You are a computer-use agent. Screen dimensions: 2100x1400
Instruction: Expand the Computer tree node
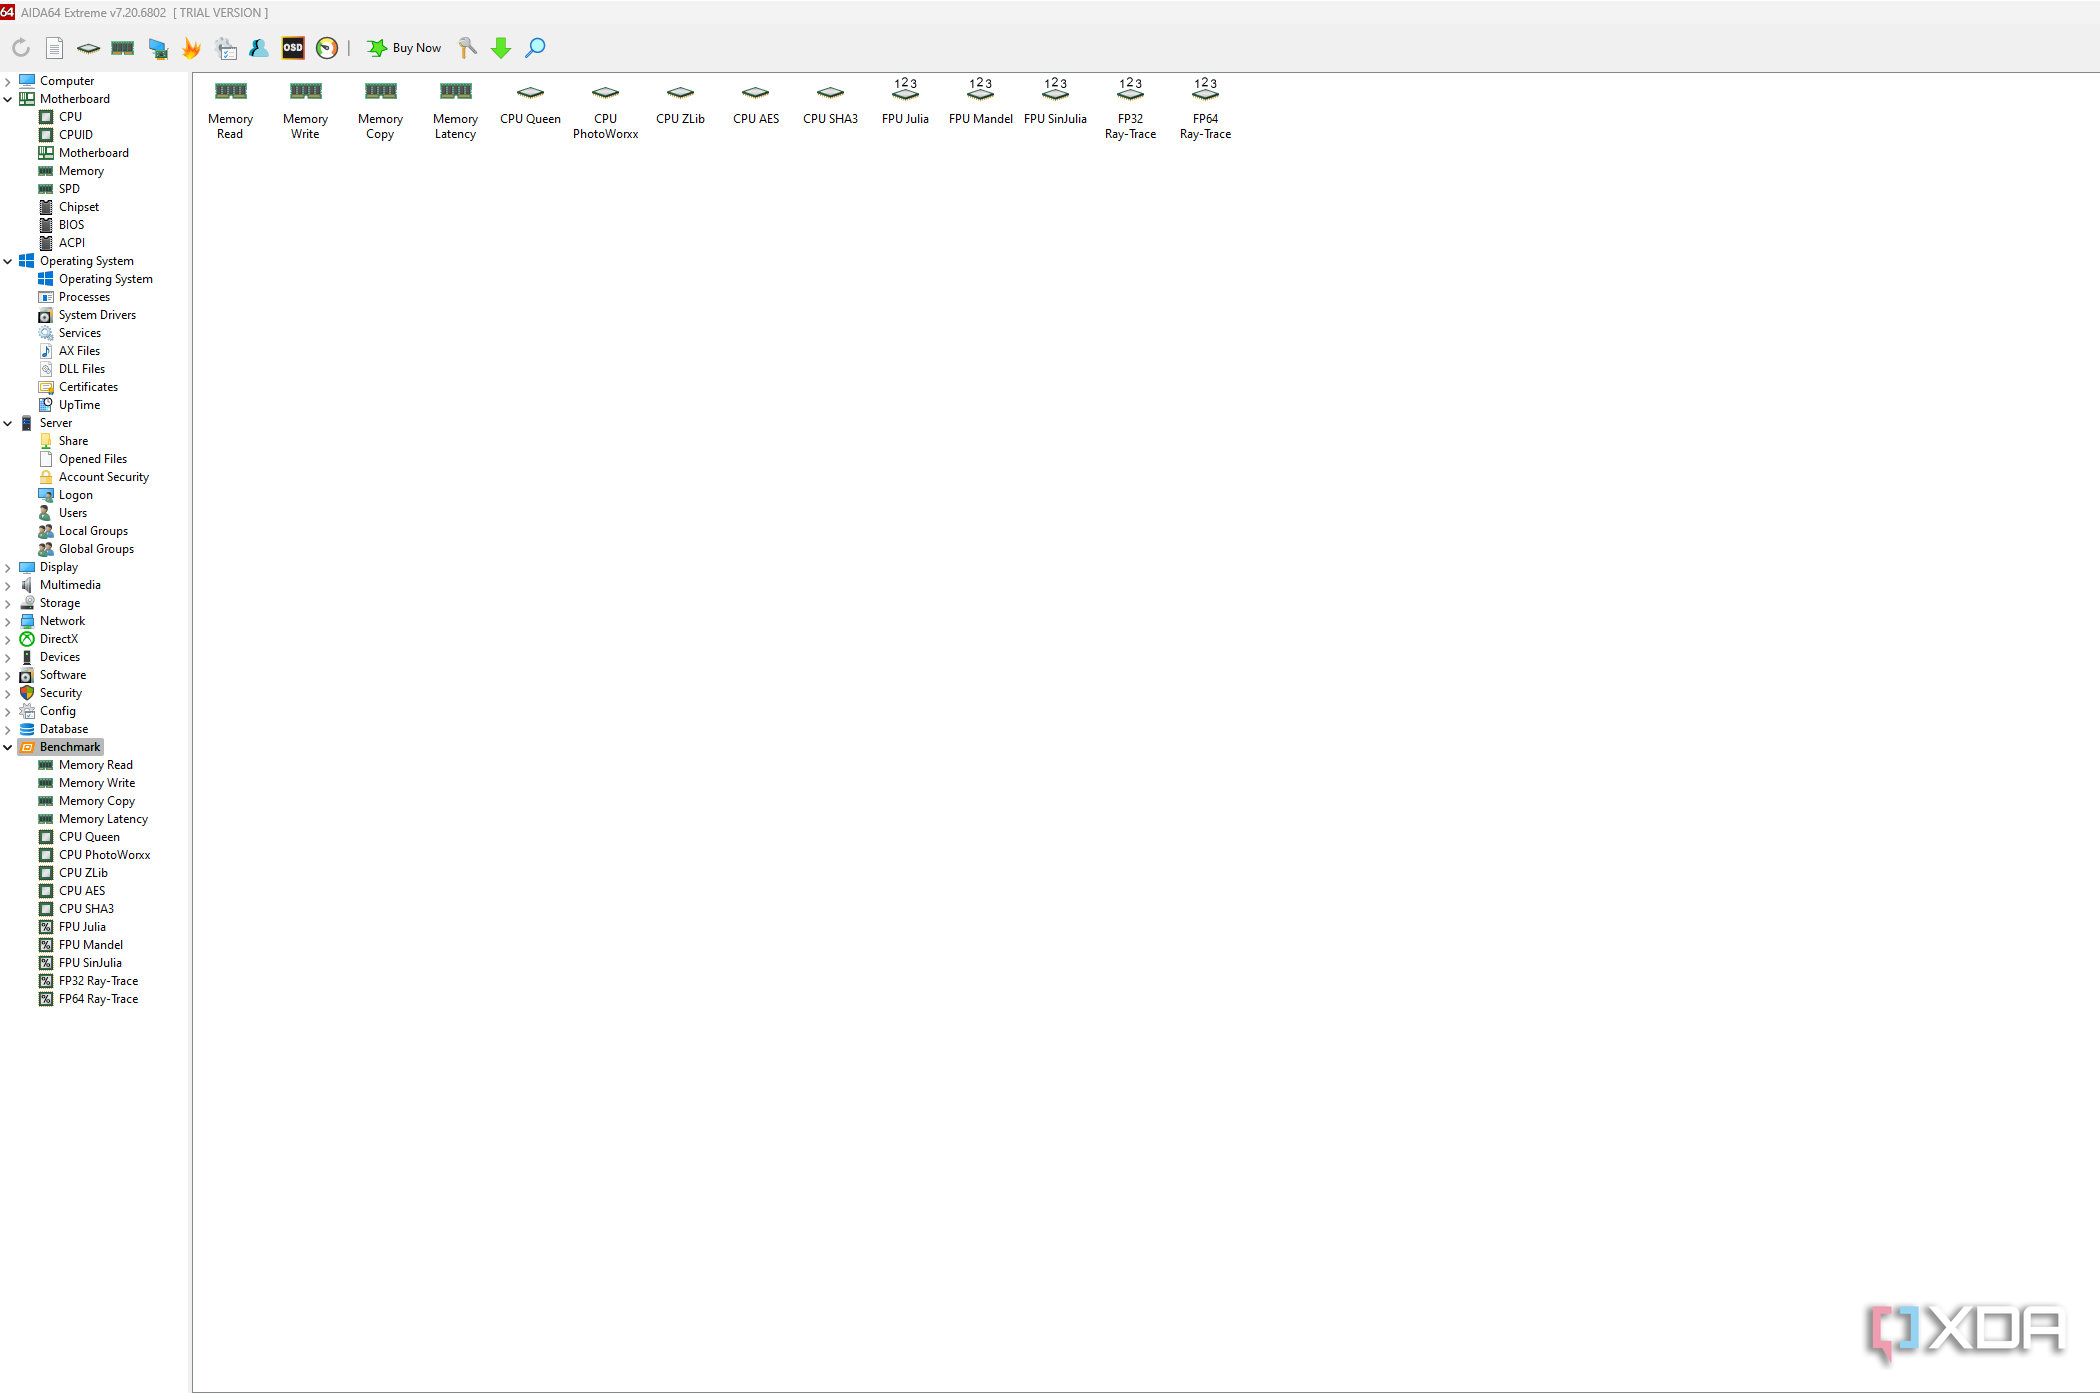click(x=8, y=81)
